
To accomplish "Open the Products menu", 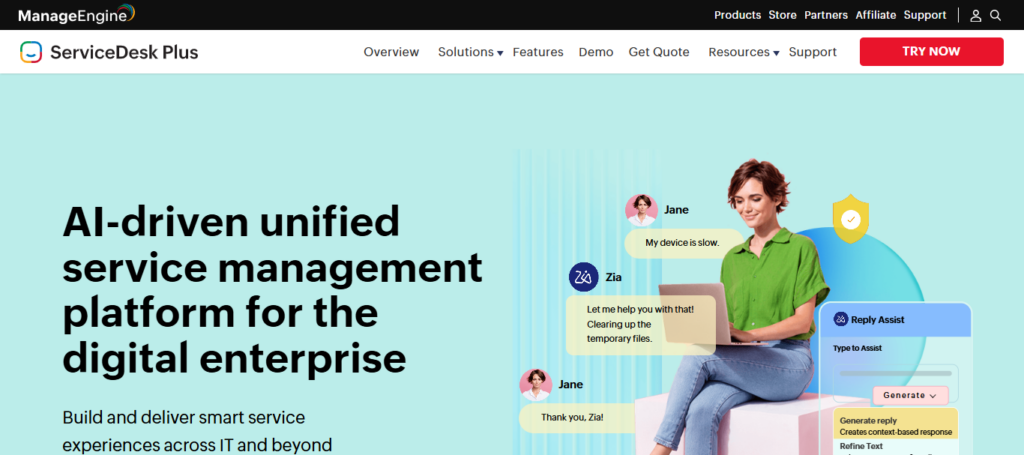I will (x=737, y=15).
